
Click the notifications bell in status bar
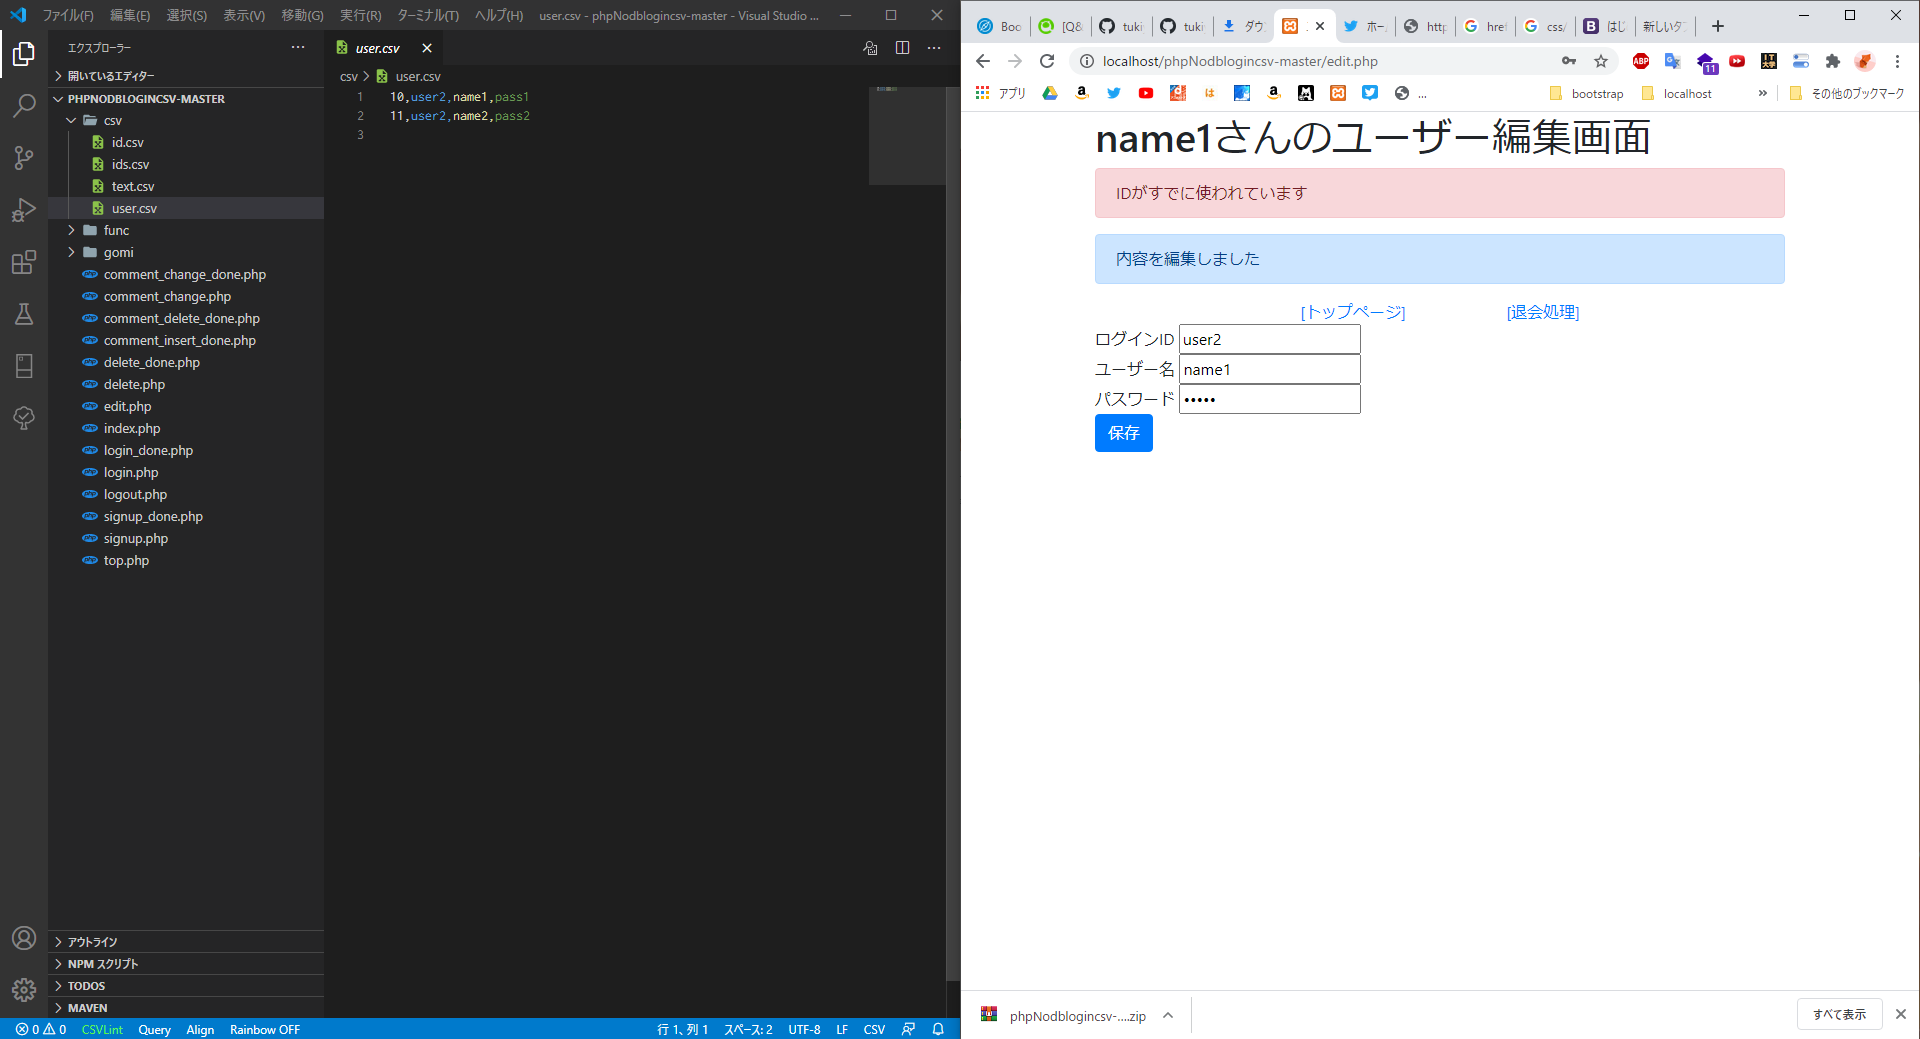coord(938,1029)
